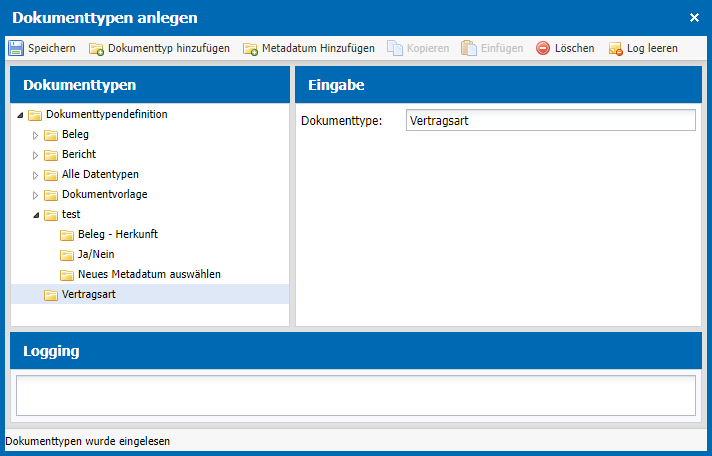
Task: Close the Dokumenttypen anlegen dialog
Action: pos(694,18)
